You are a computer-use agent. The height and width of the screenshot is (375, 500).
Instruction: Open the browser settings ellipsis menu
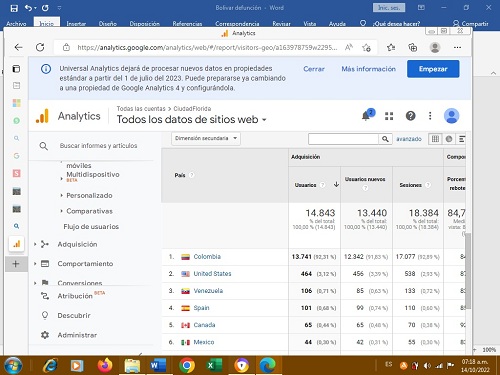click(457, 47)
